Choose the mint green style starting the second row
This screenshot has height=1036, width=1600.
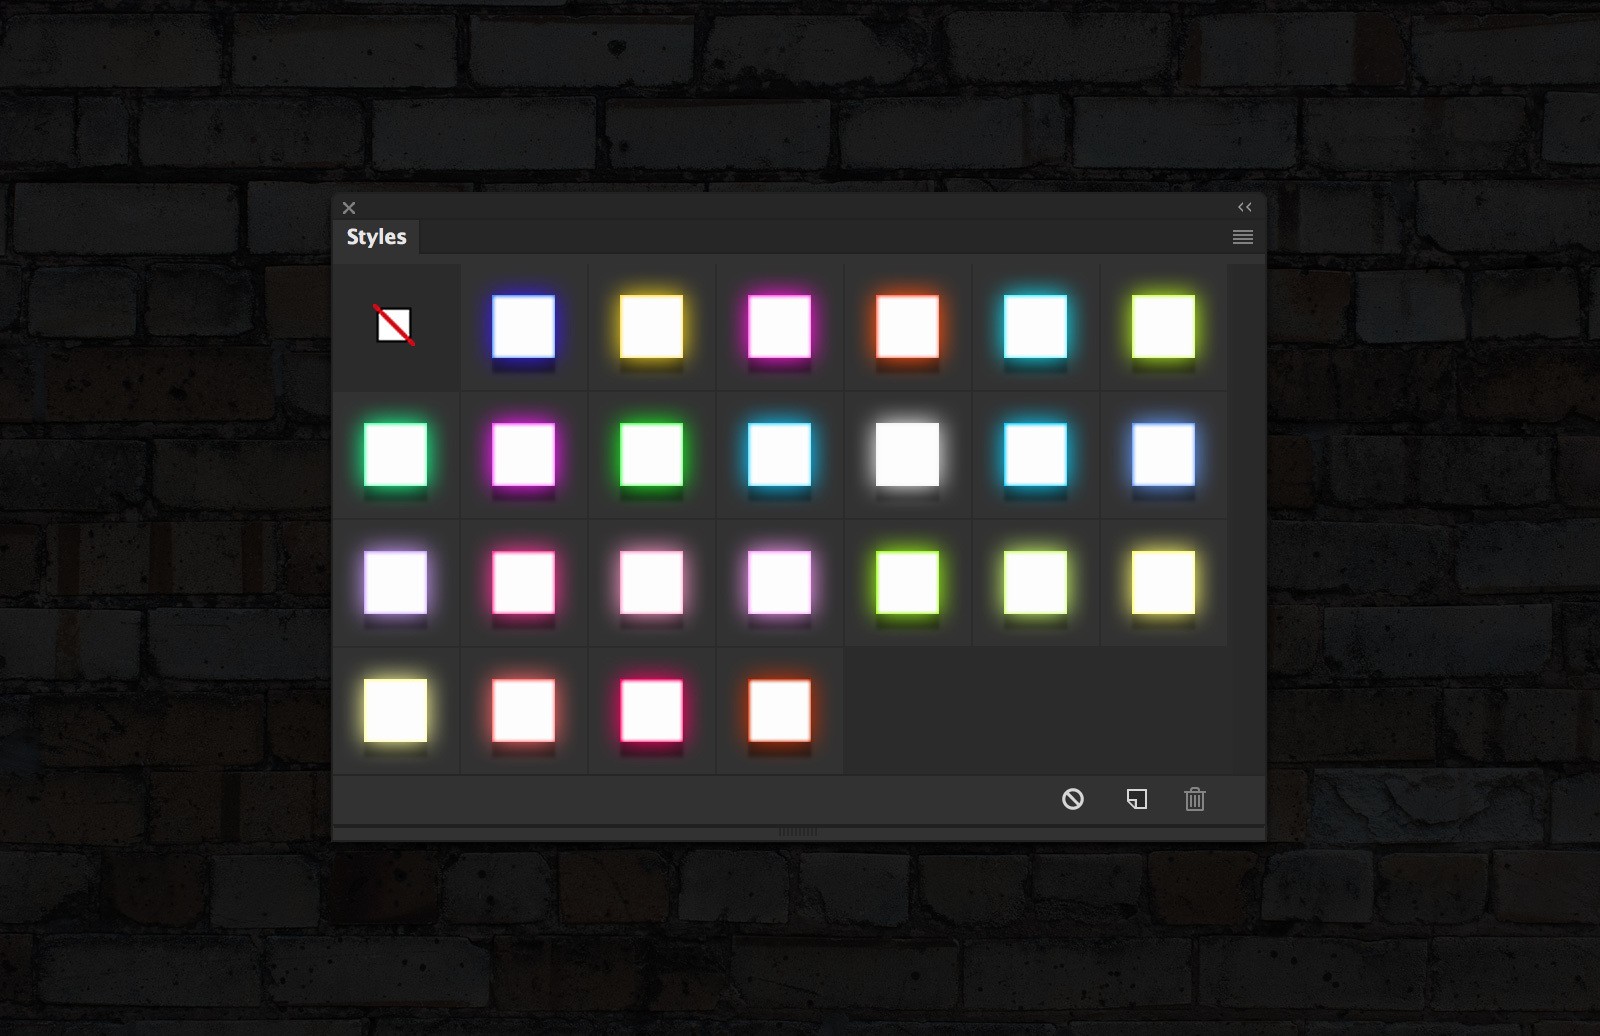[395, 454]
